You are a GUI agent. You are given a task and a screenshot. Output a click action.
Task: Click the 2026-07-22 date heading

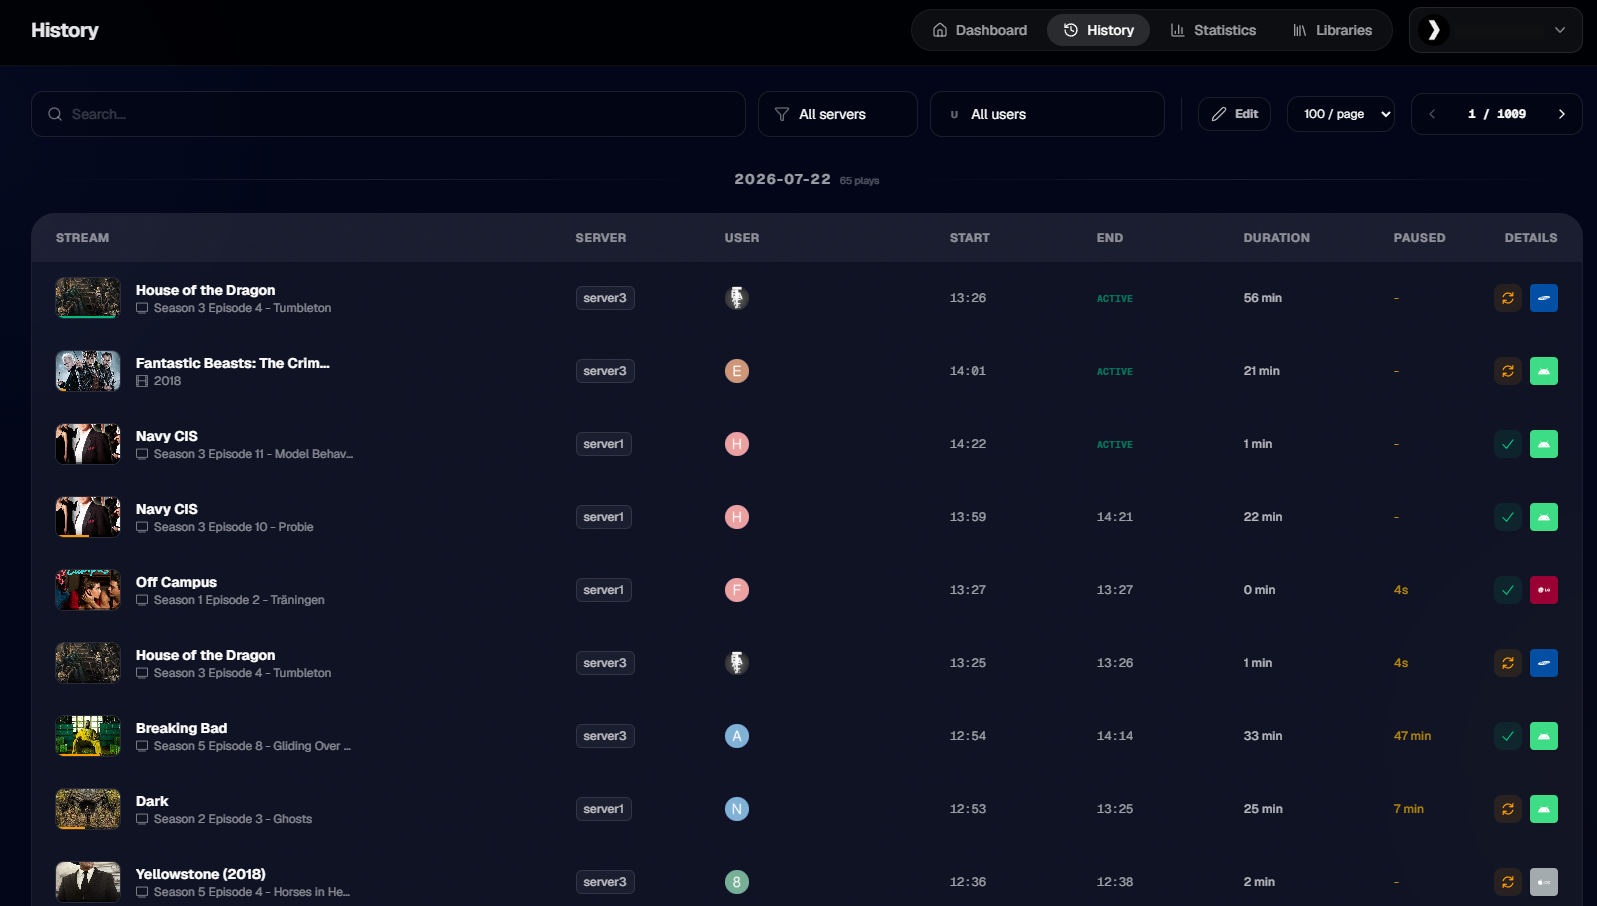click(x=783, y=179)
